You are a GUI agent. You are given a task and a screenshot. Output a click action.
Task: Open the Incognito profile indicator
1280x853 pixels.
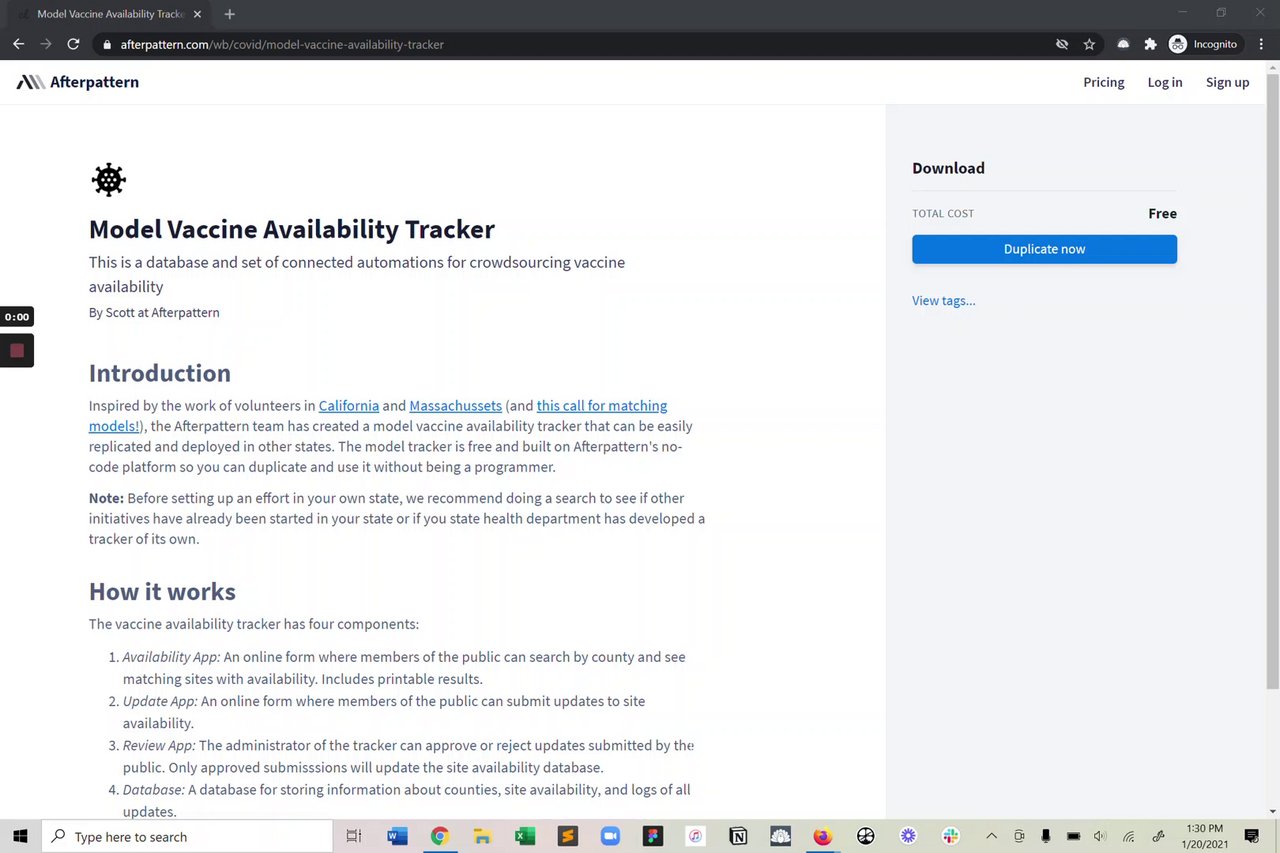click(x=1204, y=44)
